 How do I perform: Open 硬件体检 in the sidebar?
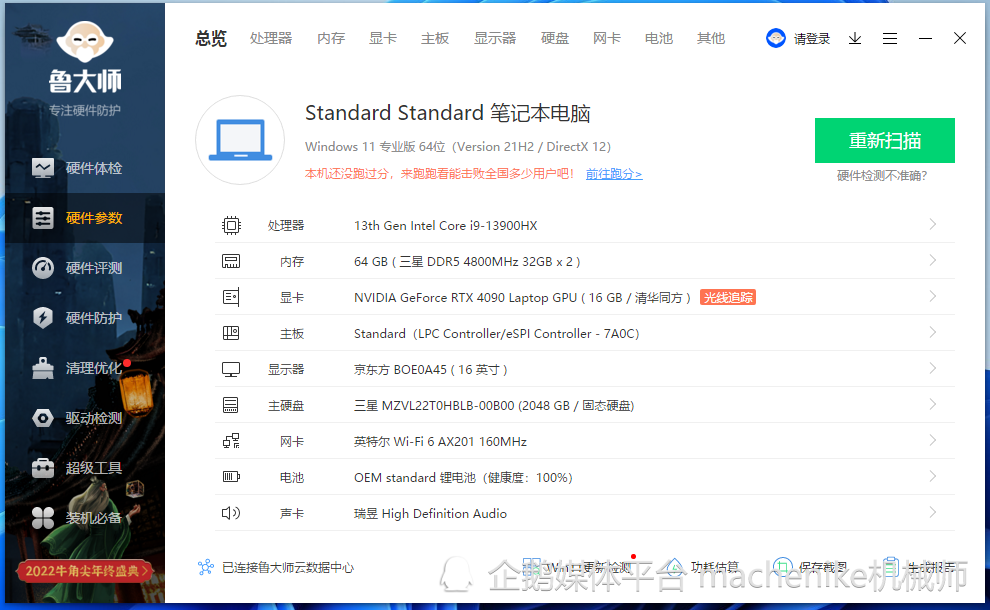coord(77,168)
